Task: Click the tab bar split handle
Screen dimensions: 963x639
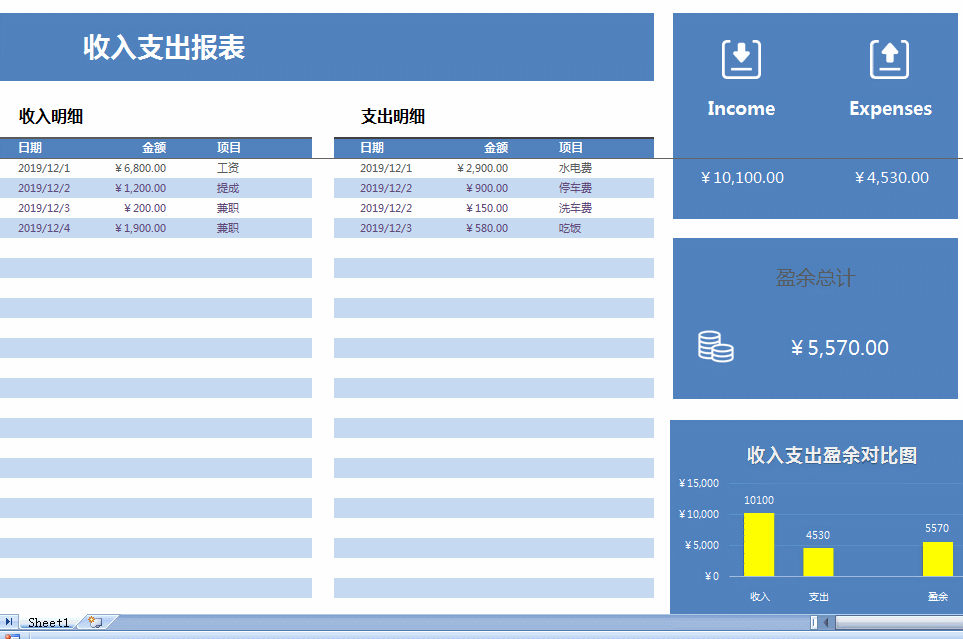Action: coord(814,622)
